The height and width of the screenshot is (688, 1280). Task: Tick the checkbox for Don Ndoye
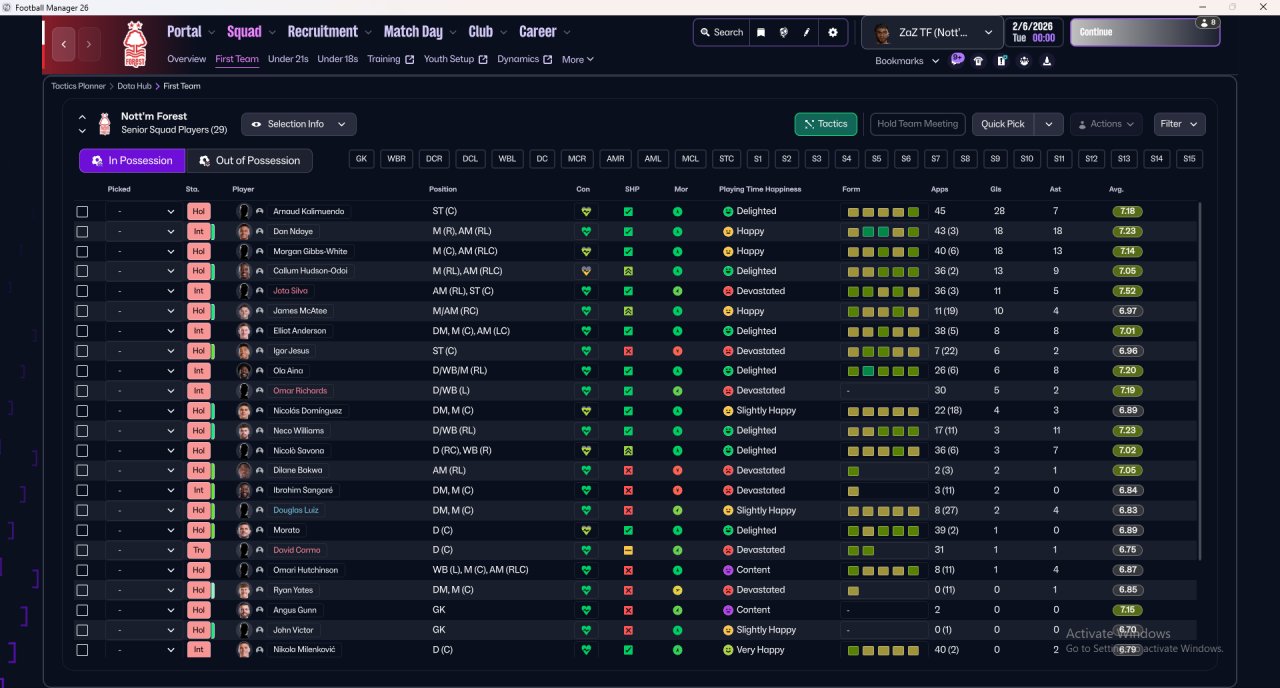tap(82, 231)
